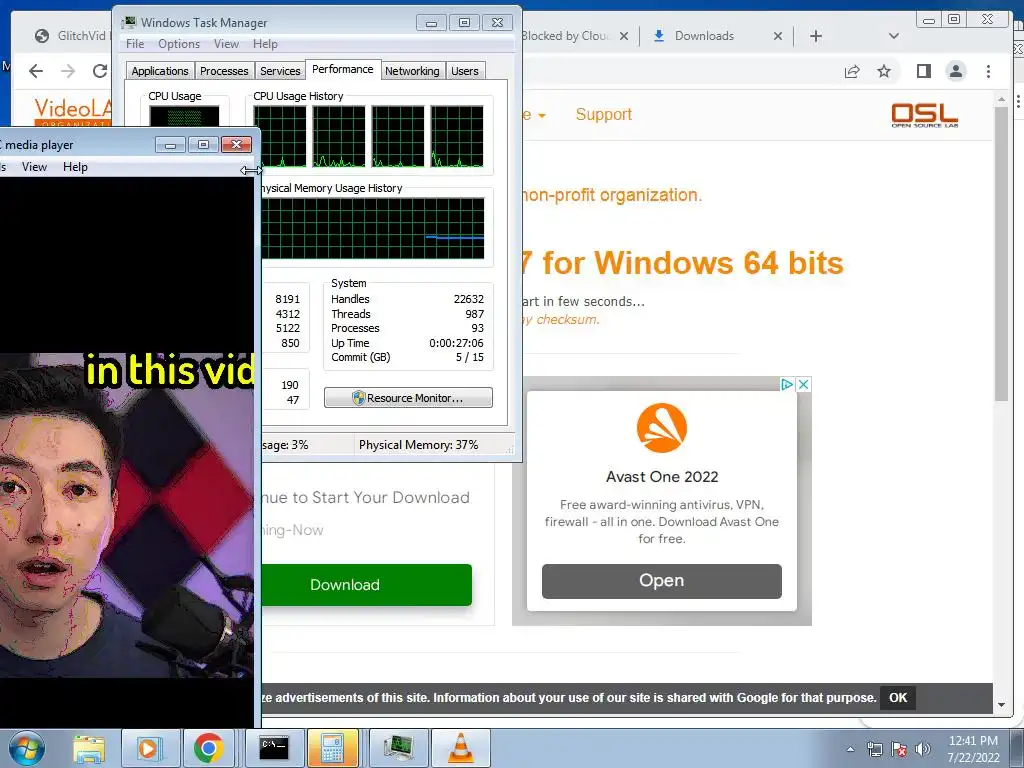This screenshot has height=768, width=1024.
Task: Click the Physical Memory Usage History graph
Action: [373, 229]
